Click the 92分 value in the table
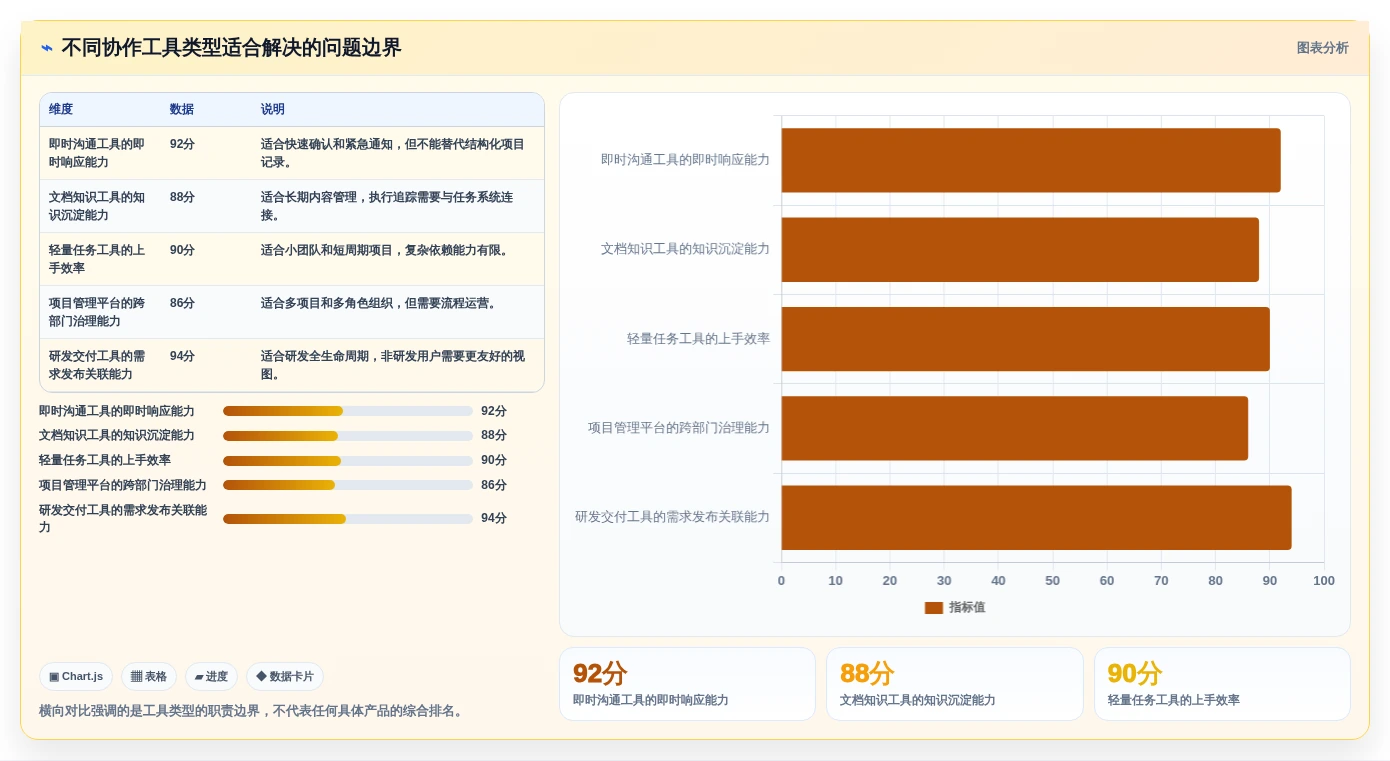The width and height of the screenshot is (1390, 761). (182, 144)
